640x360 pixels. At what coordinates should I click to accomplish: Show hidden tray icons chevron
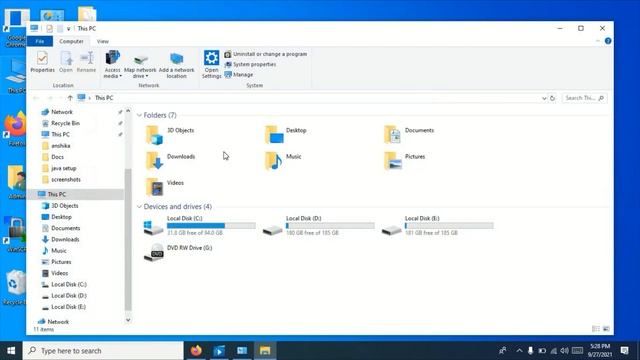pyautogui.click(x=519, y=351)
